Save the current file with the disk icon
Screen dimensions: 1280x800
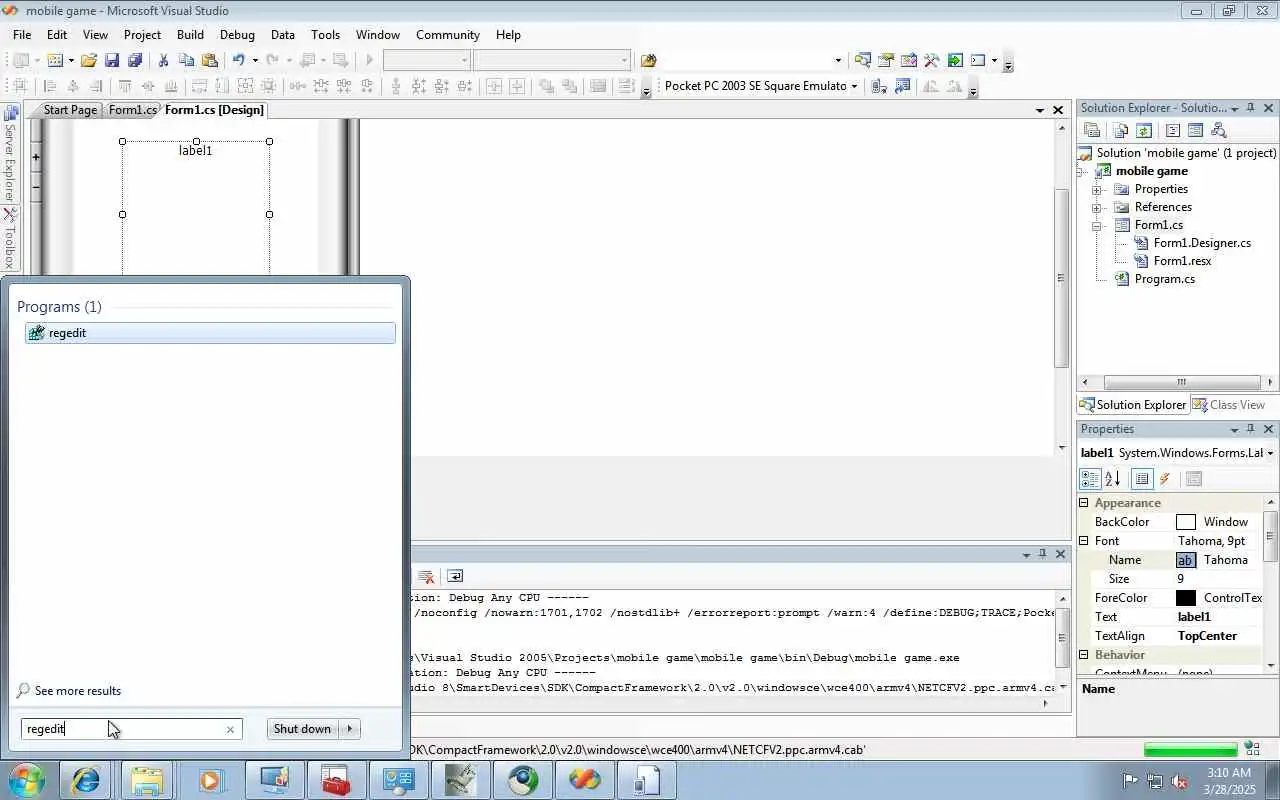coord(112,60)
